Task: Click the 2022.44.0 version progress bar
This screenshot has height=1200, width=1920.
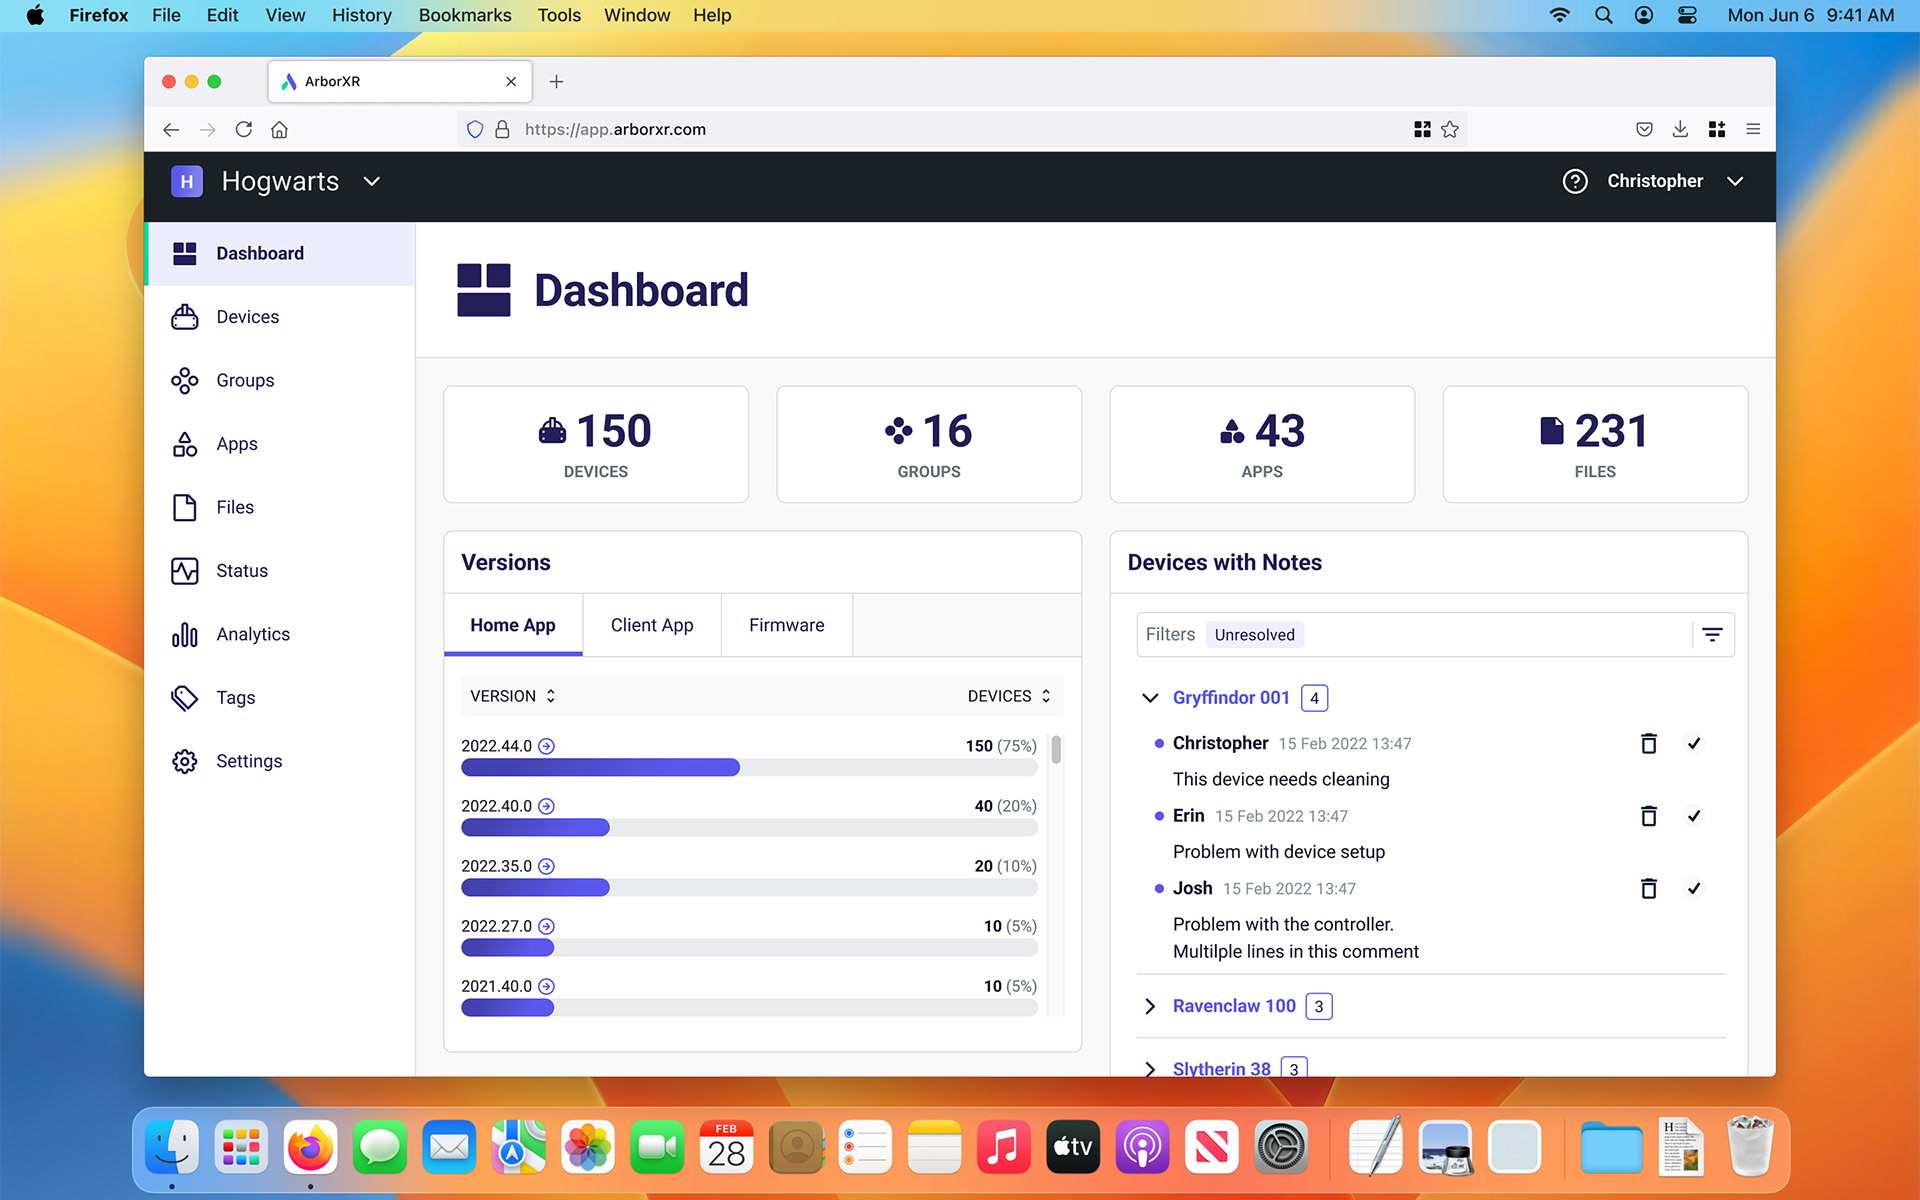Action: coord(749,767)
